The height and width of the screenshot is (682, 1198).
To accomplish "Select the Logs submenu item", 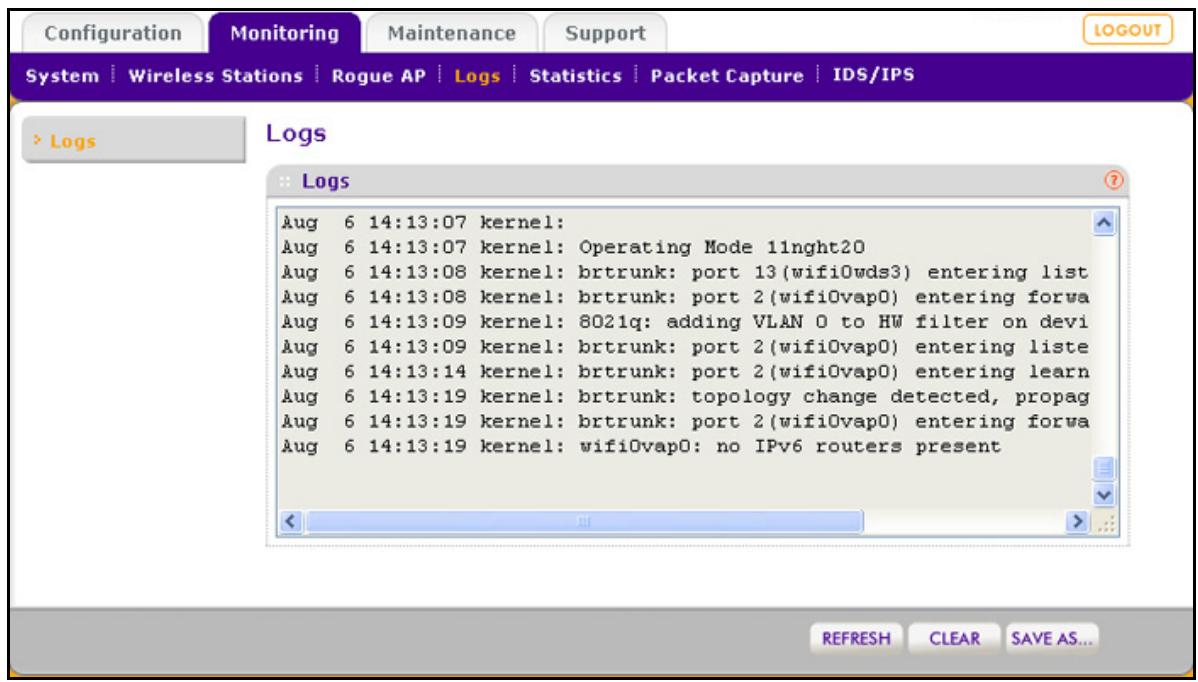I will (x=477, y=76).
